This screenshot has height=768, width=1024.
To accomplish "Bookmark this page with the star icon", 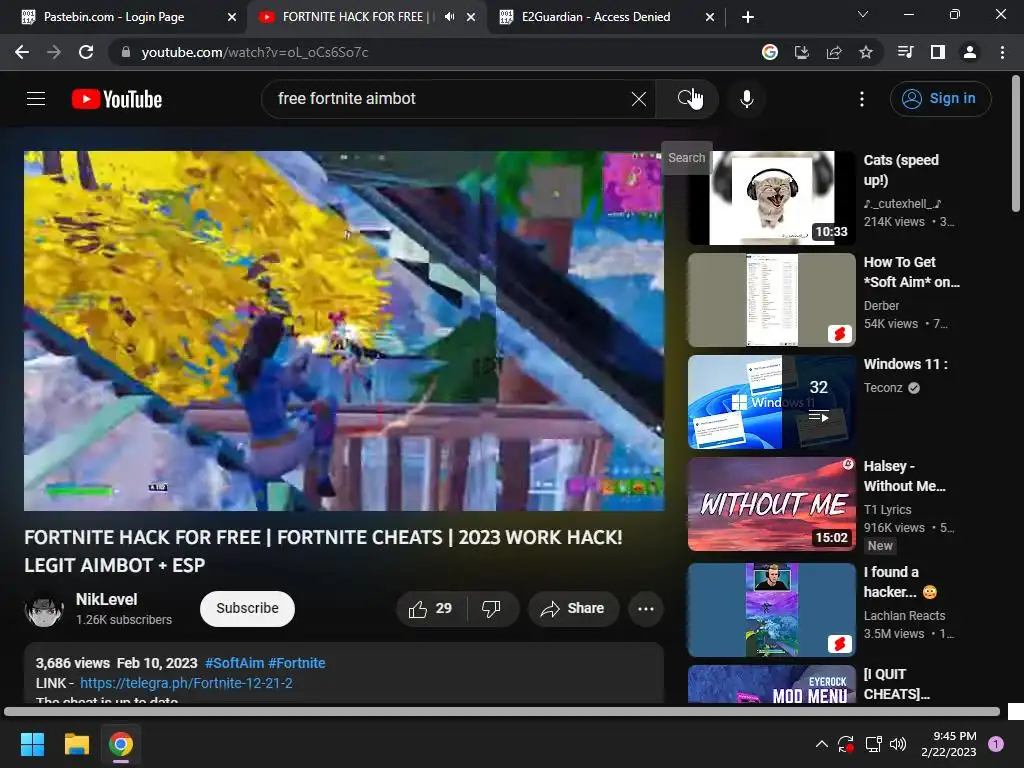I will coord(866,52).
